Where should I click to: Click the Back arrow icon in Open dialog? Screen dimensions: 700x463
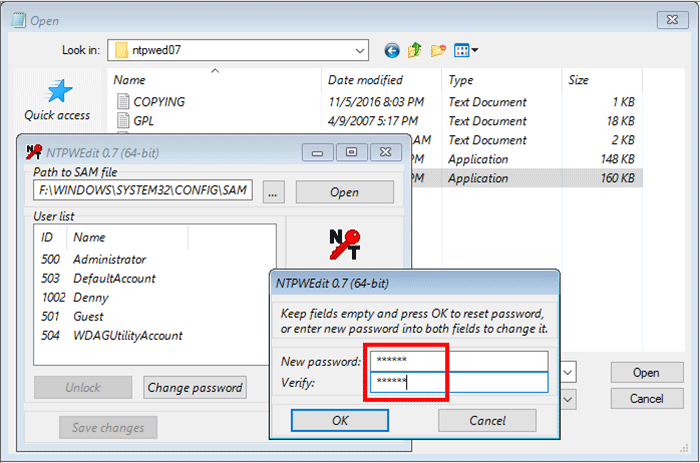(x=392, y=50)
